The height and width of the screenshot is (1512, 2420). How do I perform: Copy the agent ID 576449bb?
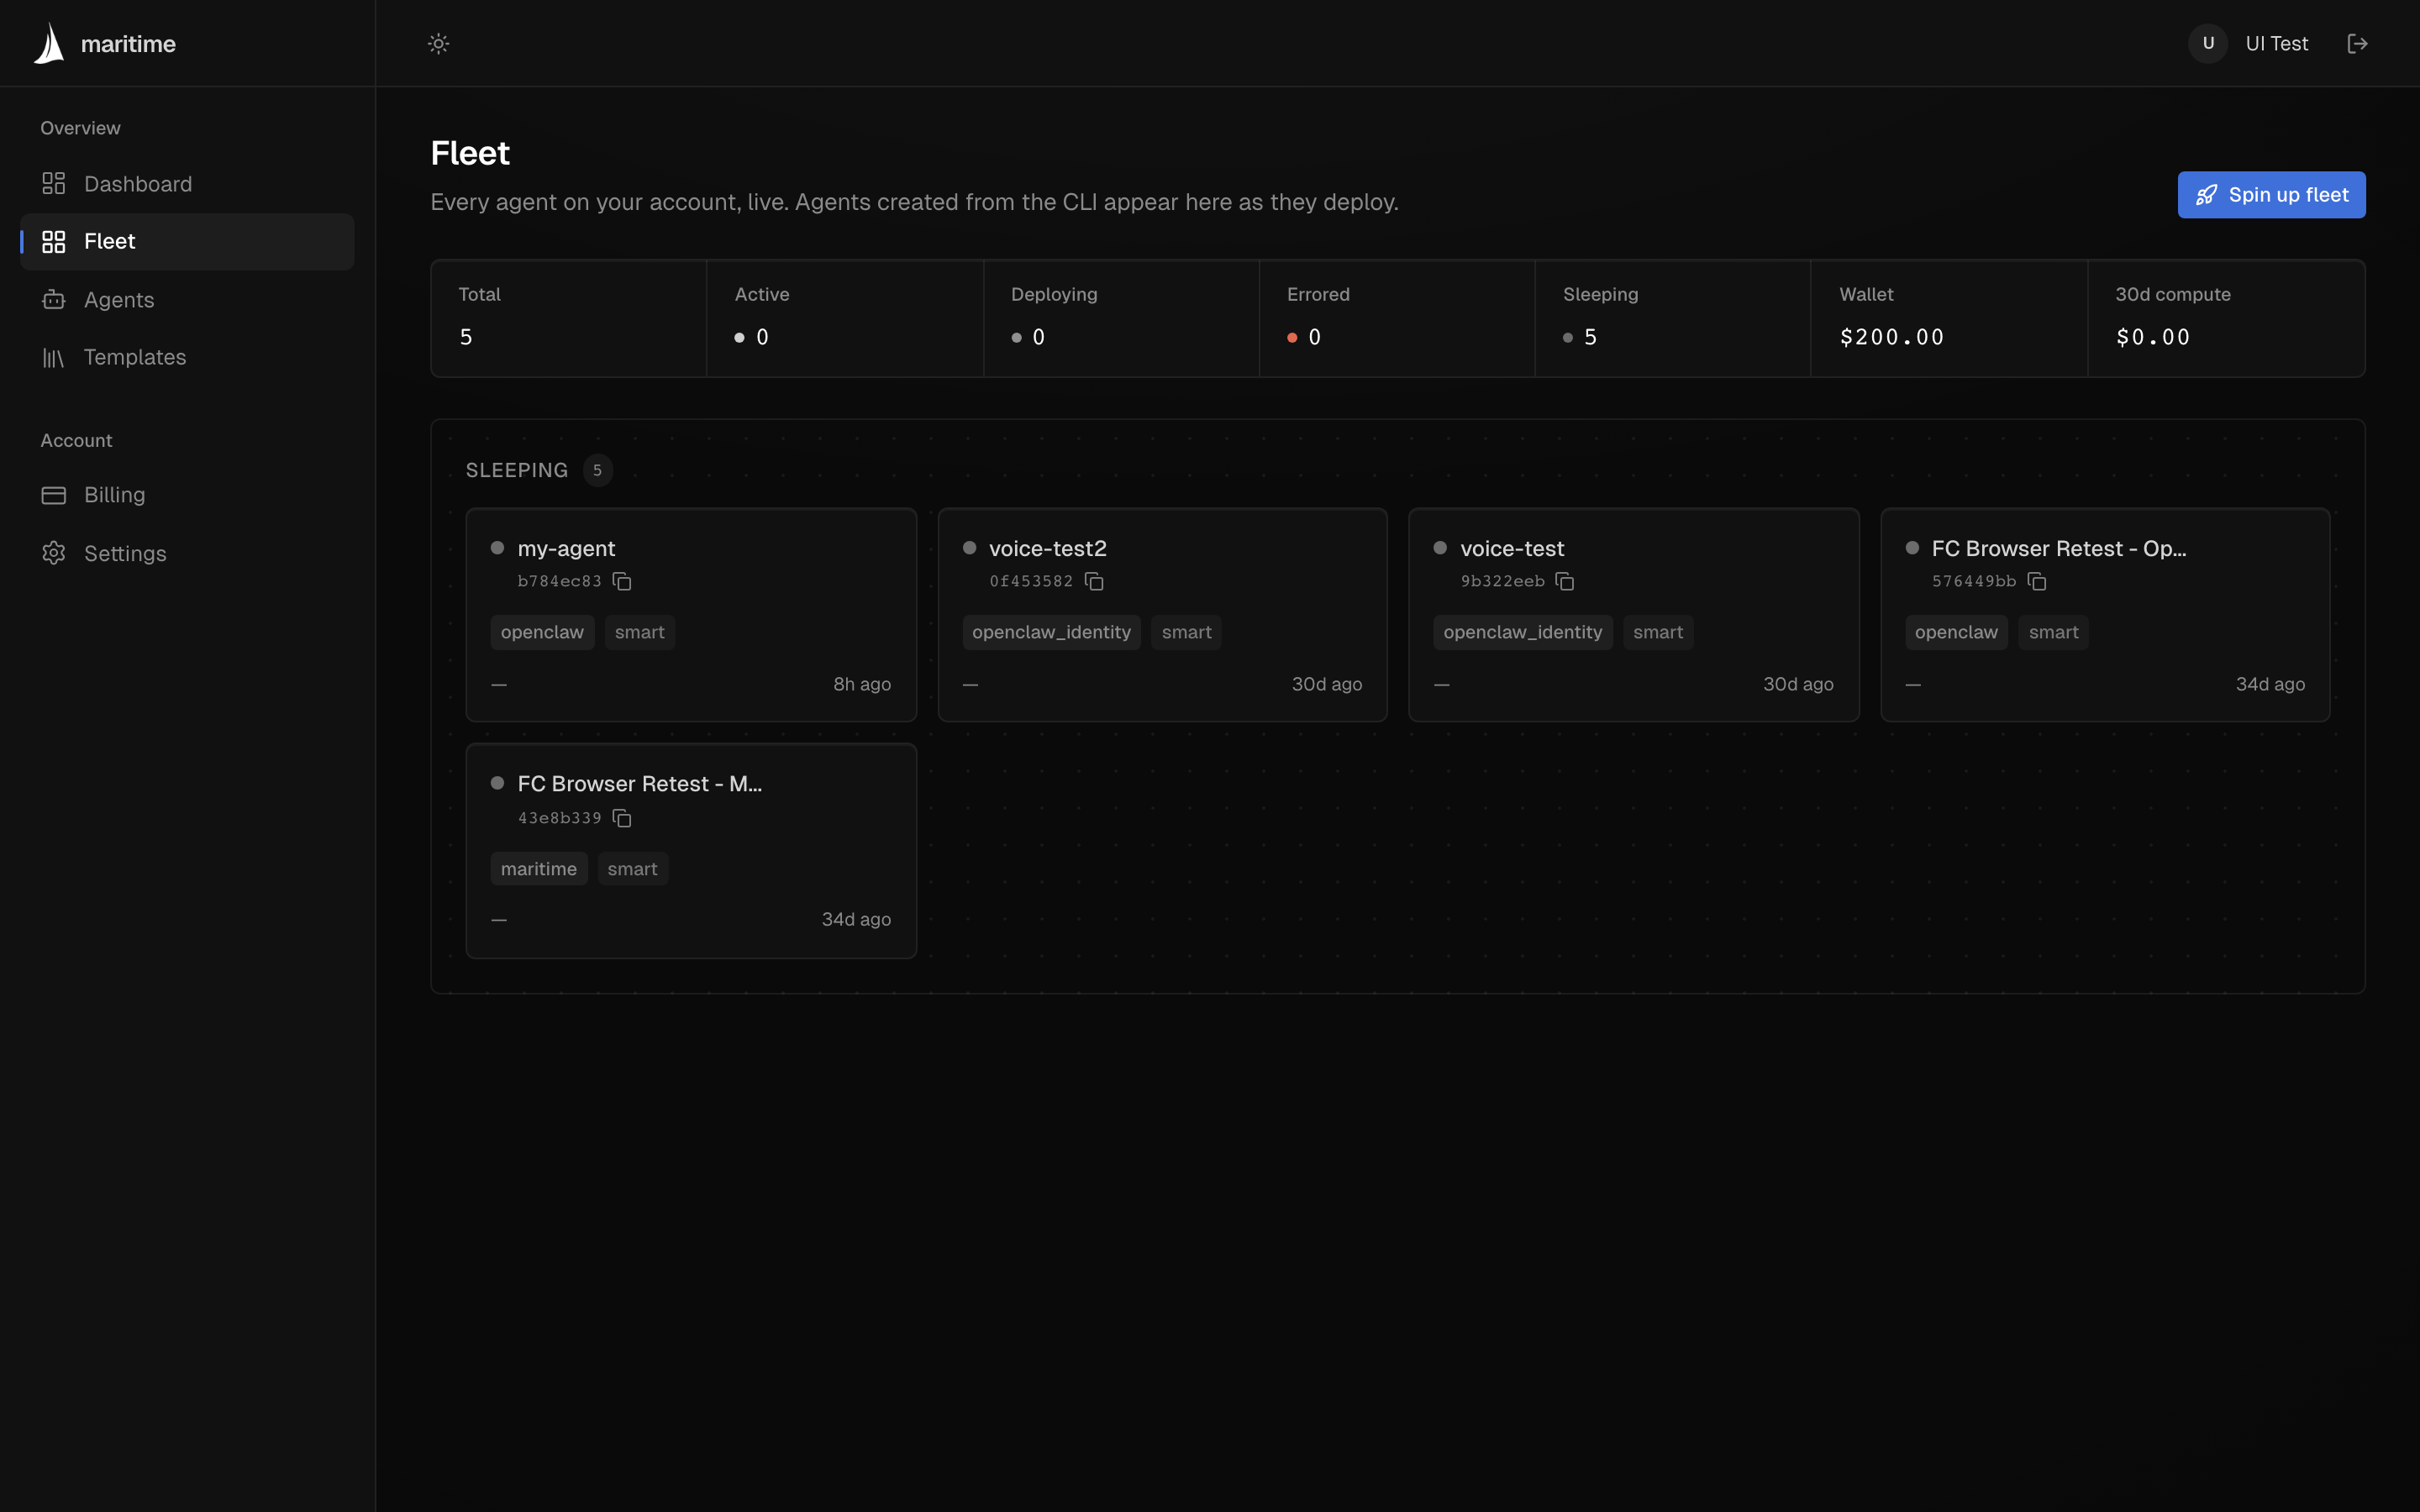tap(2037, 581)
